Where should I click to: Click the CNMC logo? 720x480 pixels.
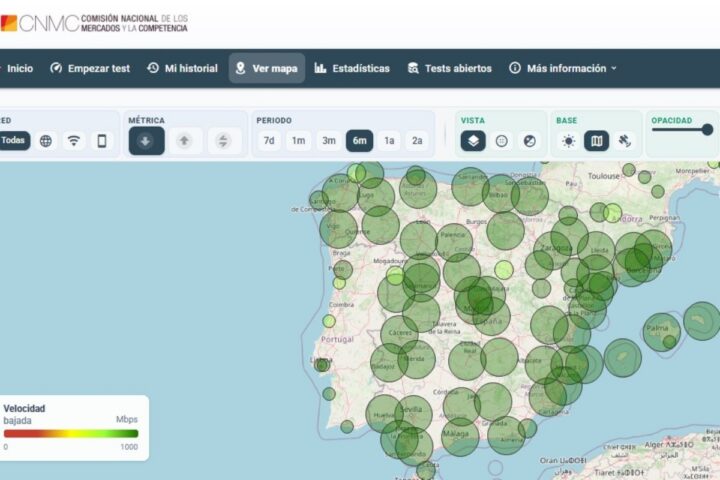point(94,23)
